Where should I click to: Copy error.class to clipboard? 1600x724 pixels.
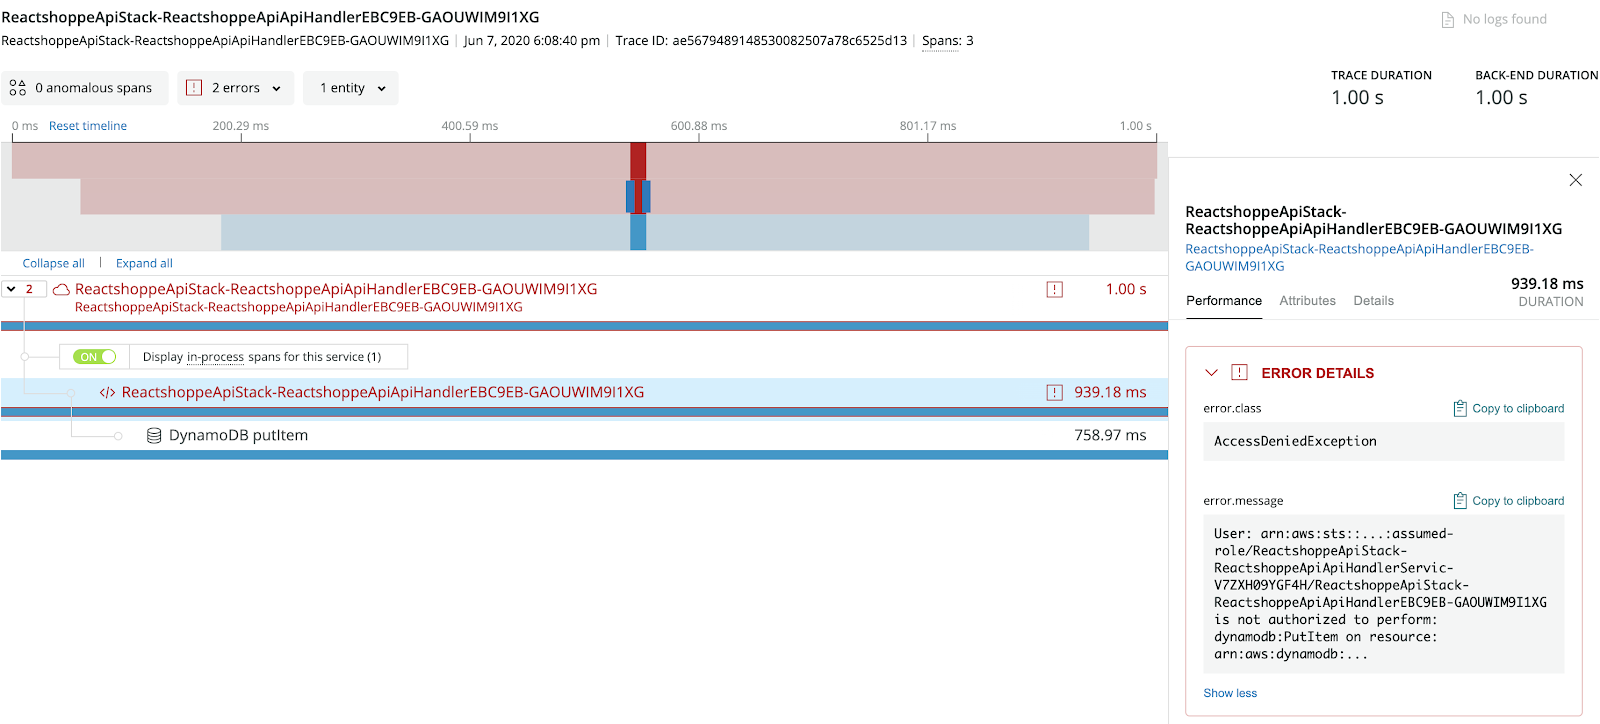pyautogui.click(x=1508, y=408)
